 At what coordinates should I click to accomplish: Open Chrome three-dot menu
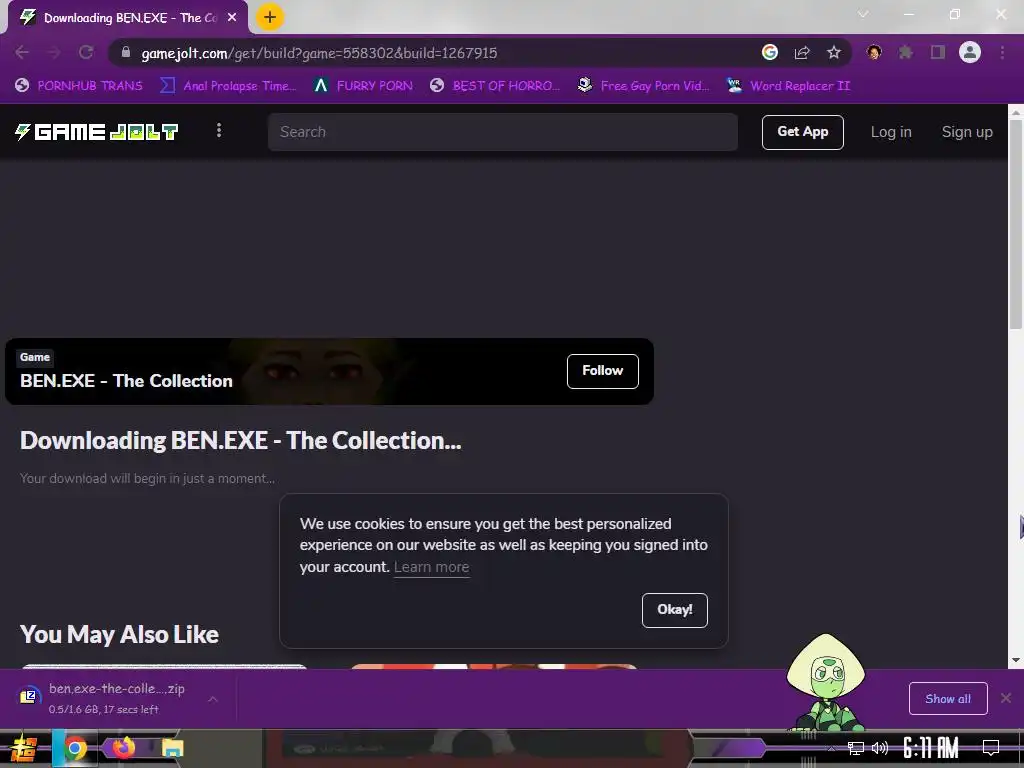[1002, 52]
